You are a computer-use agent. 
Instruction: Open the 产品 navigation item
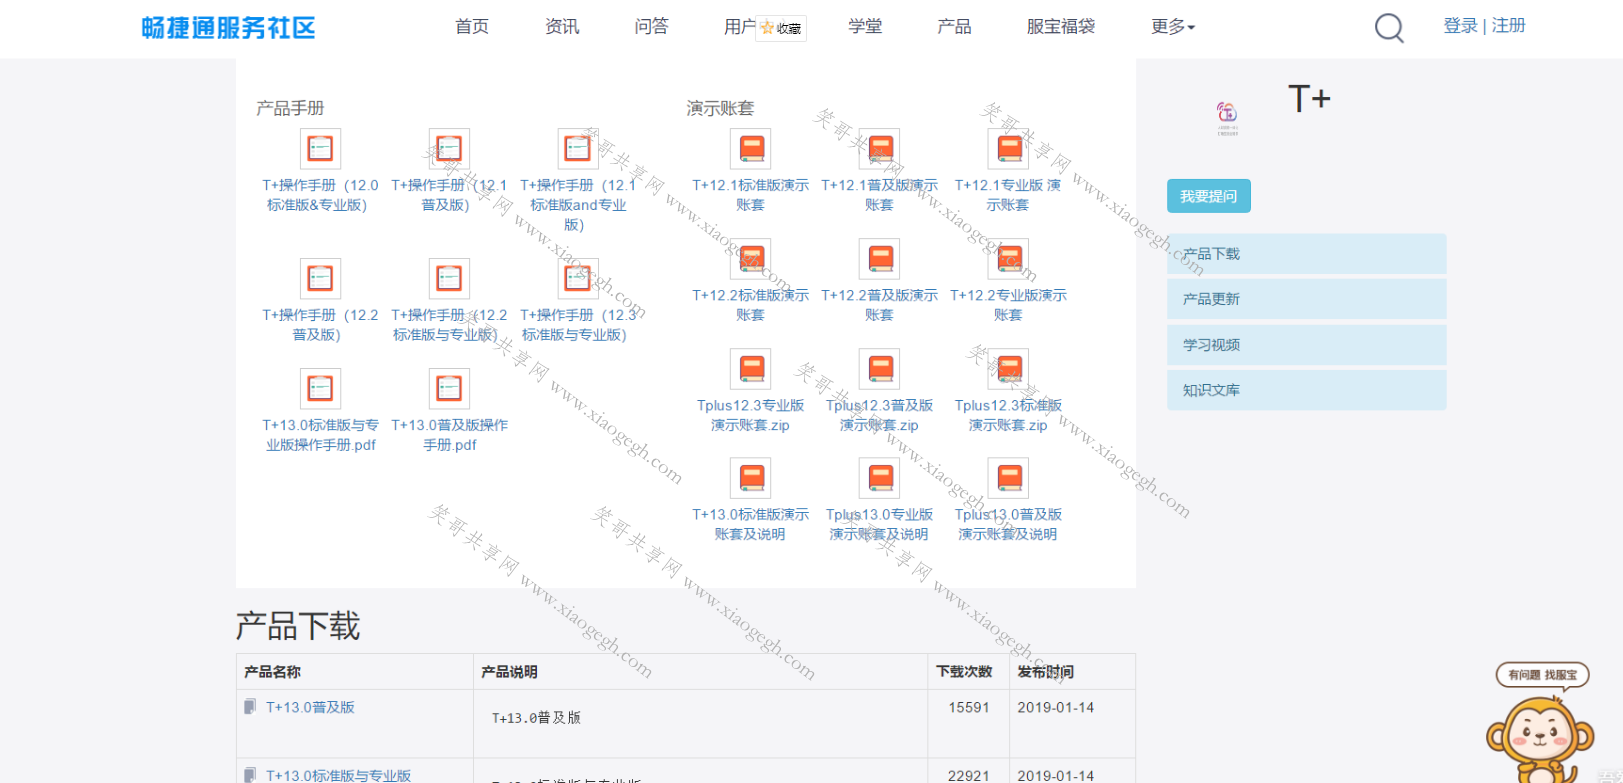coord(954,27)
